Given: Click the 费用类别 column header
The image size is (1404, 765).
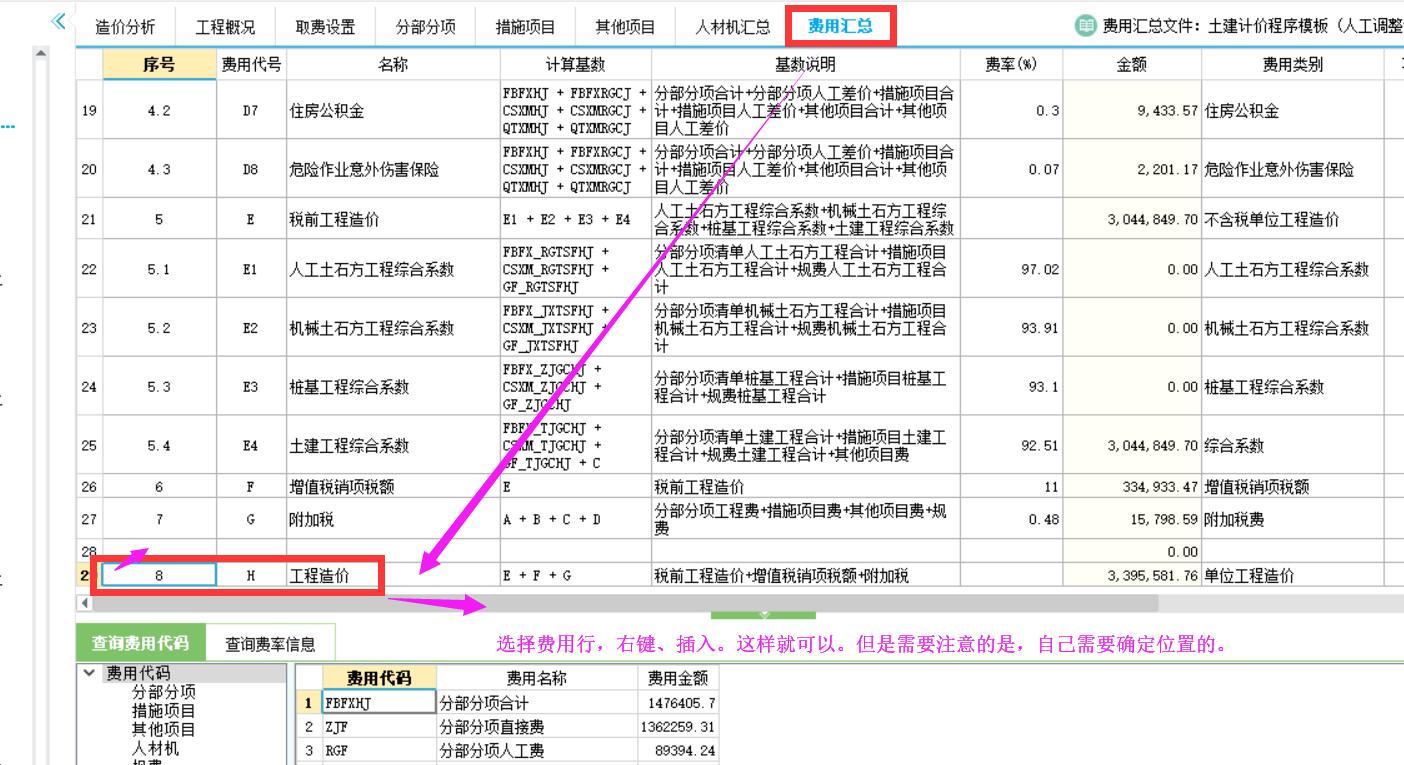Looking at the screenshot, I should coord(1293,64).
